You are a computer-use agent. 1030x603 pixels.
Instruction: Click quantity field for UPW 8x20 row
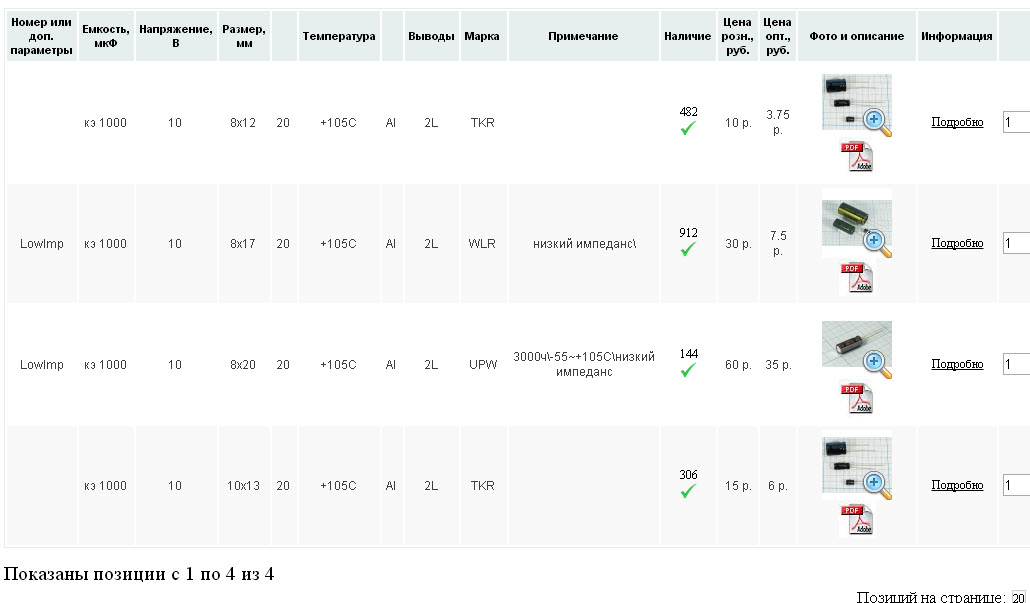(x=1015, y=365)
